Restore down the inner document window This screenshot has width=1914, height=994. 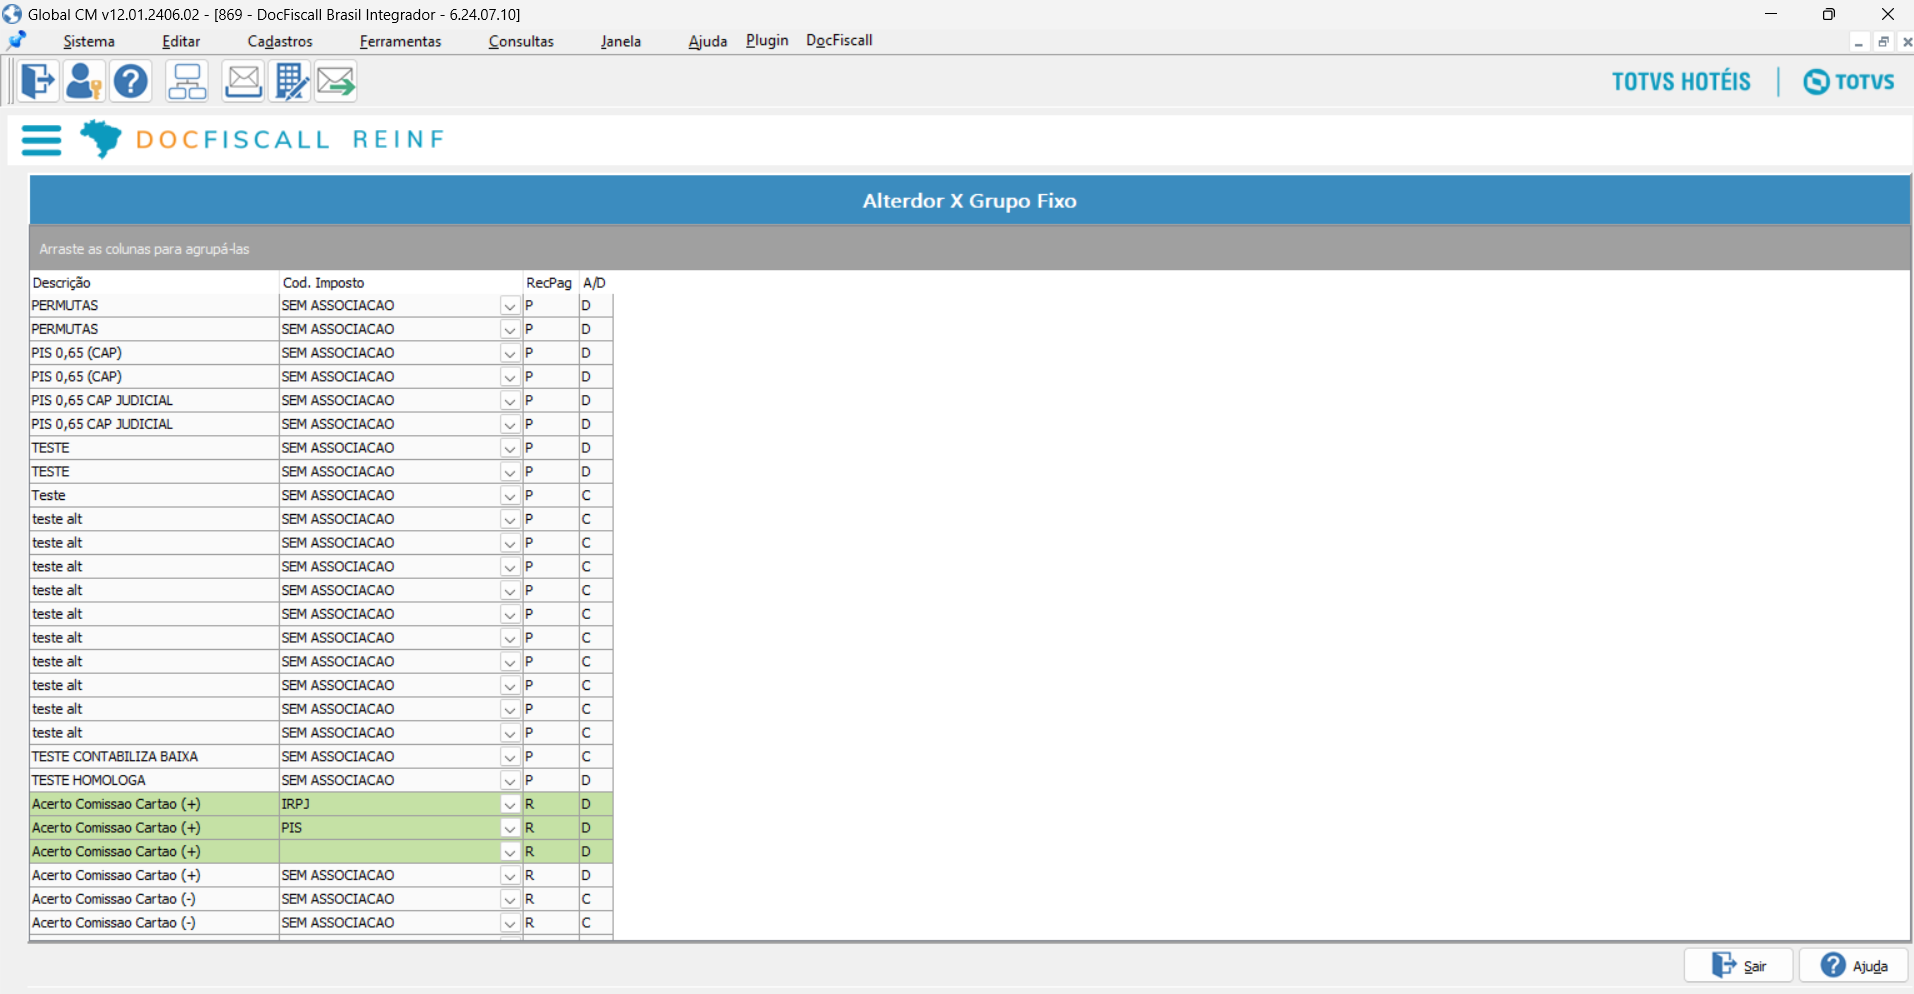[1883, 42]
